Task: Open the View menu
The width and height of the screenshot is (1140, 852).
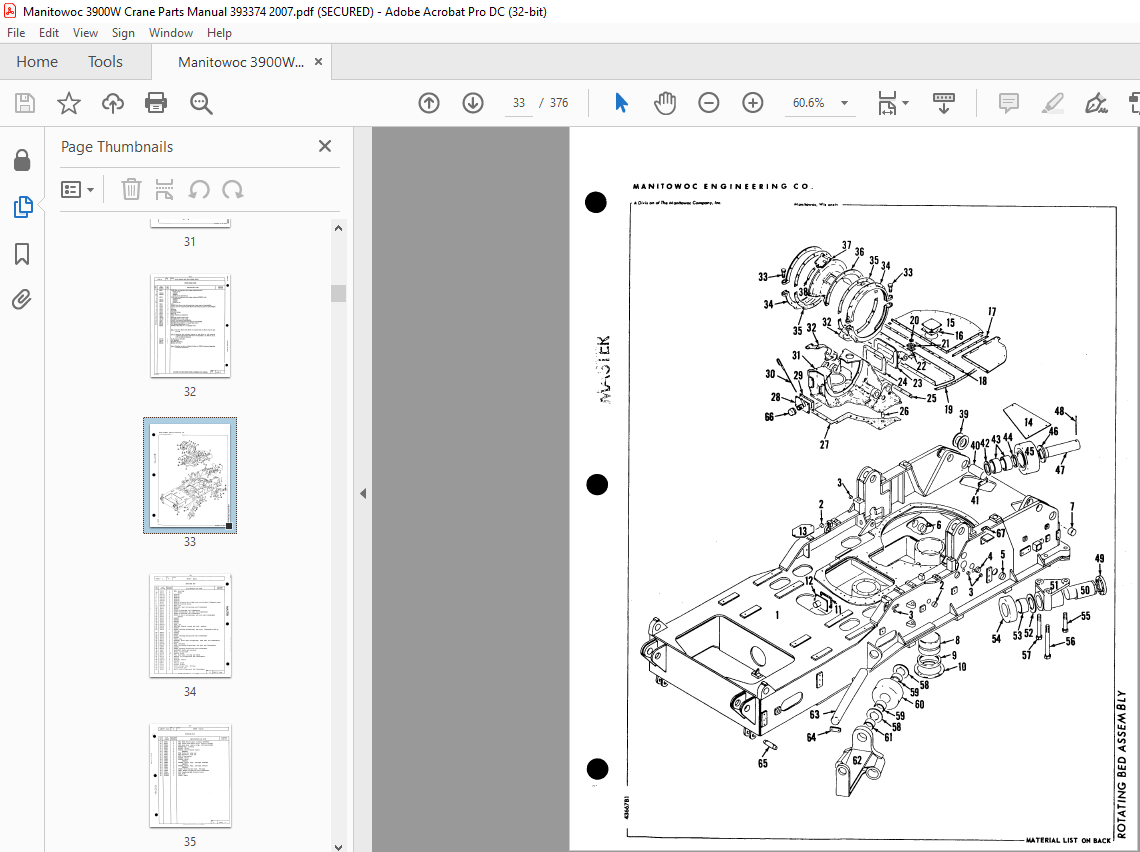Action: tap(85, 33)
